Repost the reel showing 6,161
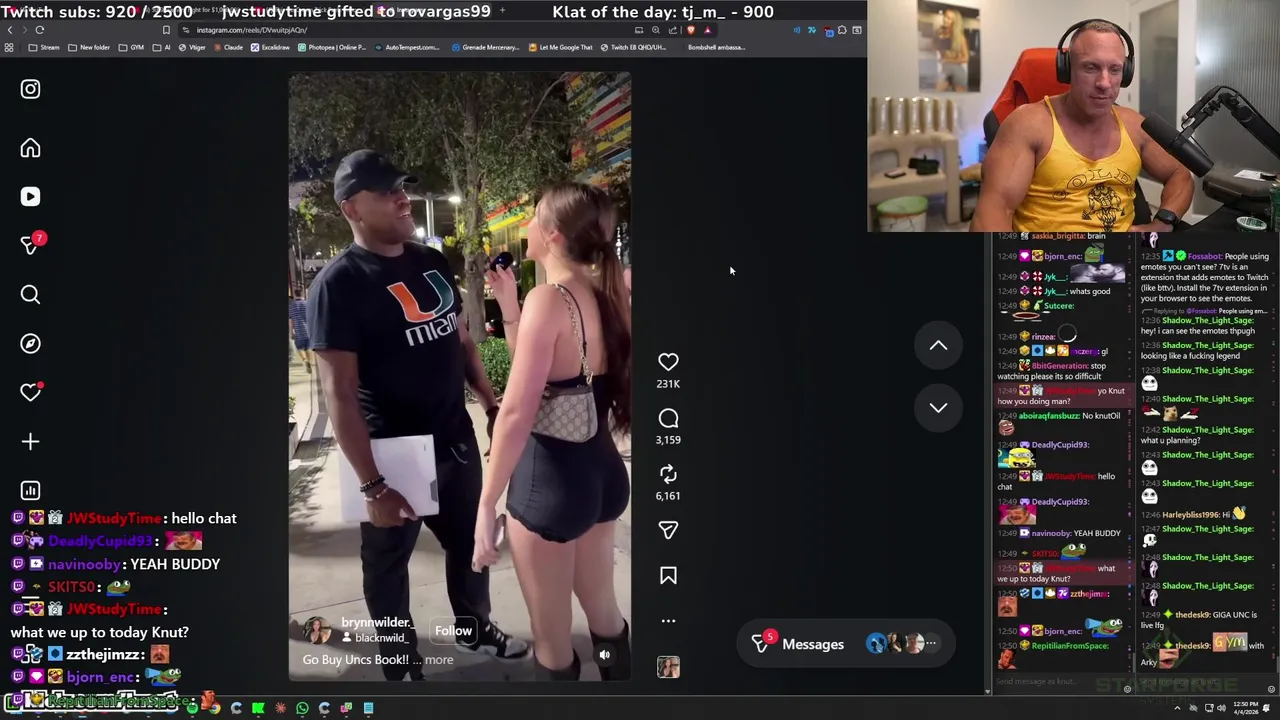Viewport: 1280px width, 720px height. 668,474
